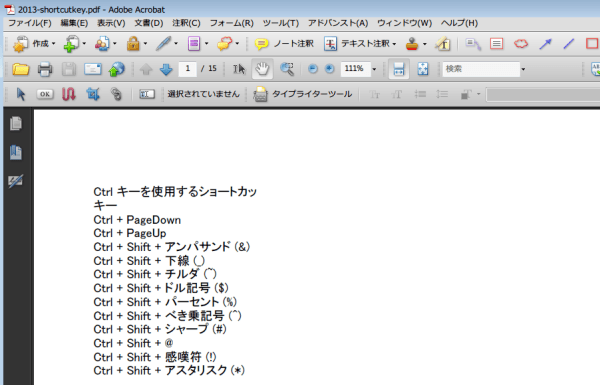Screen dimensions: 600x385
Task: Select the Marquee Zoom tool
Action: 287,69
